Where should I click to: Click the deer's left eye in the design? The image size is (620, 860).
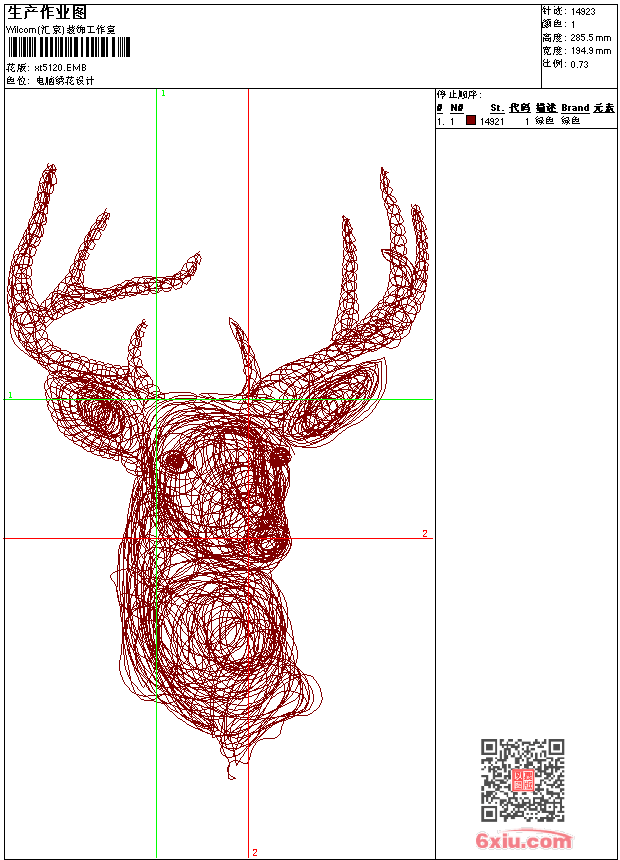point(175,460)
